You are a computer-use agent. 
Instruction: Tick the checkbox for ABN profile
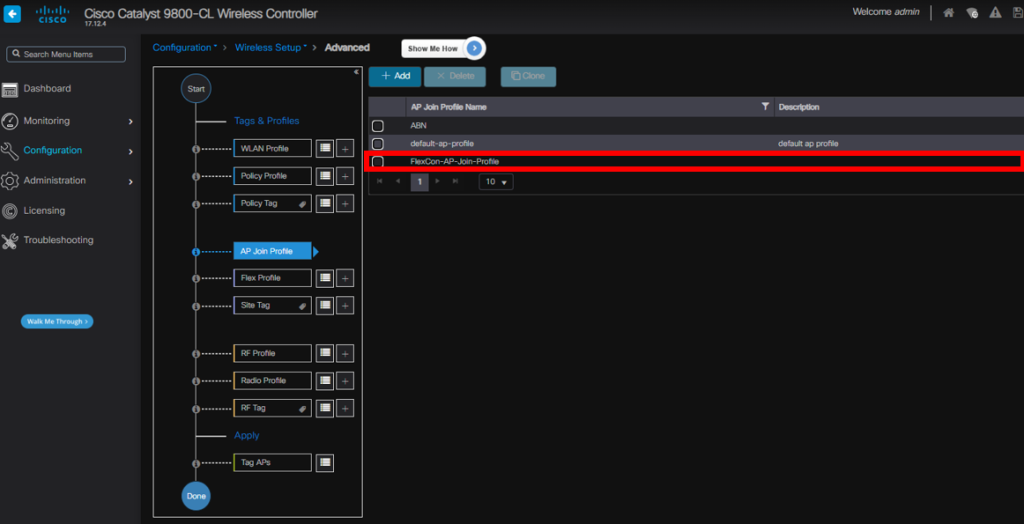coord(377,126)
